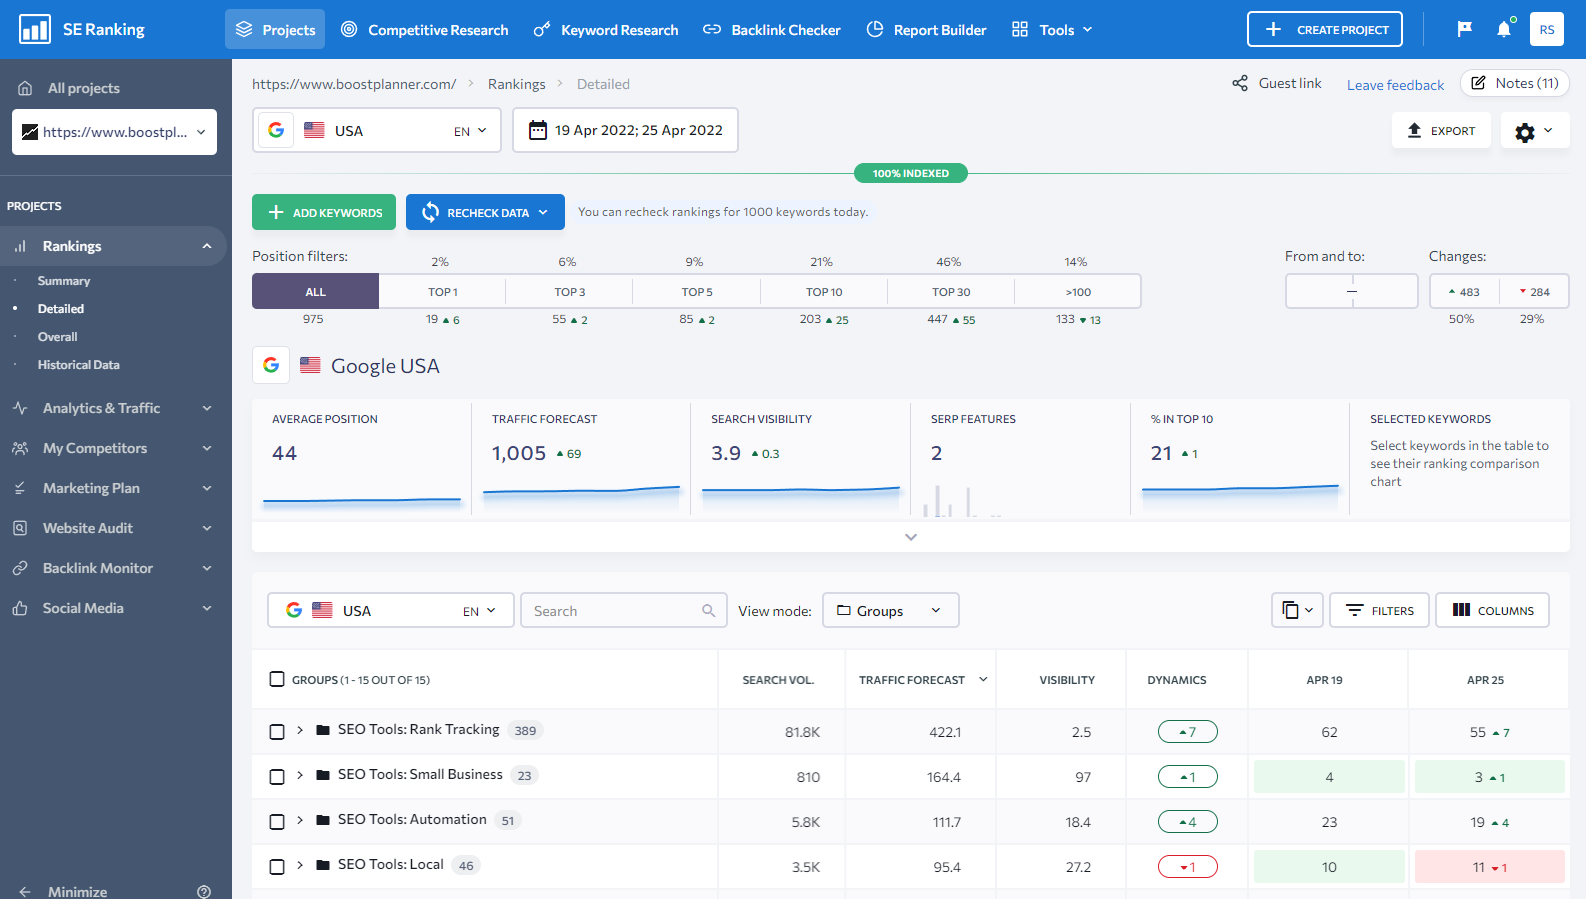Click the flag icon in top bar
This screenshot has width=1586, height=899.
1464,29
